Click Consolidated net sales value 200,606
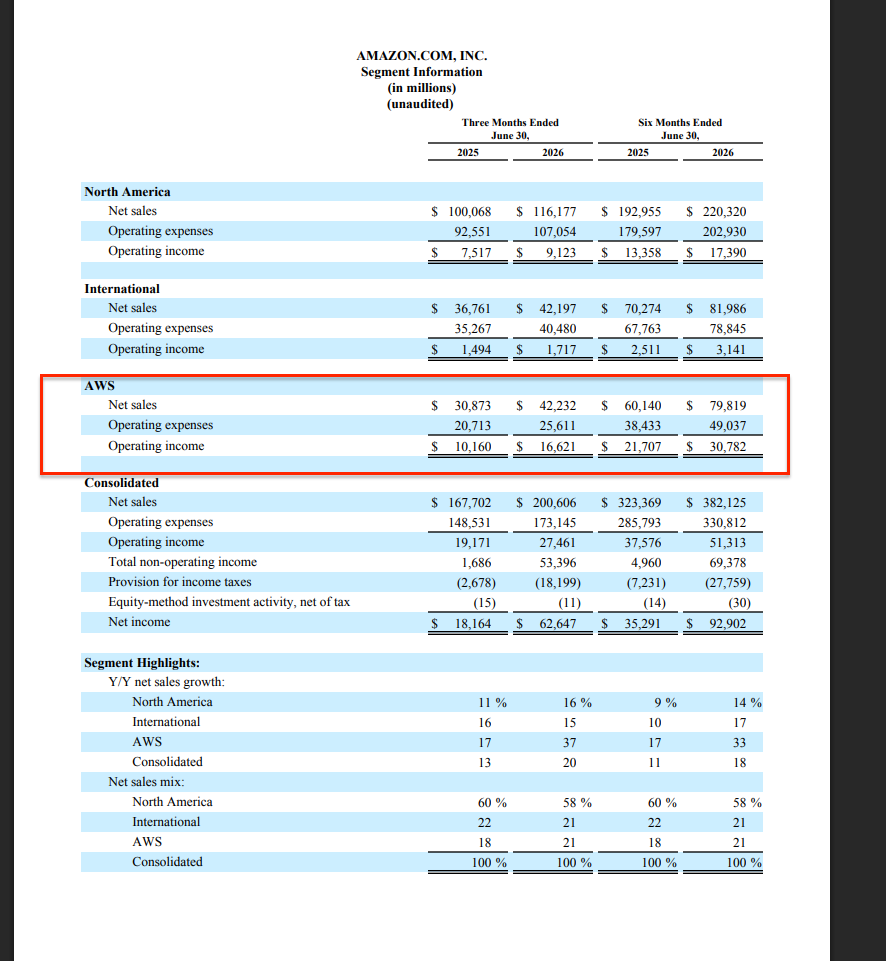Image resolution: width=886 pixels, height=961 pixels. 555,503
